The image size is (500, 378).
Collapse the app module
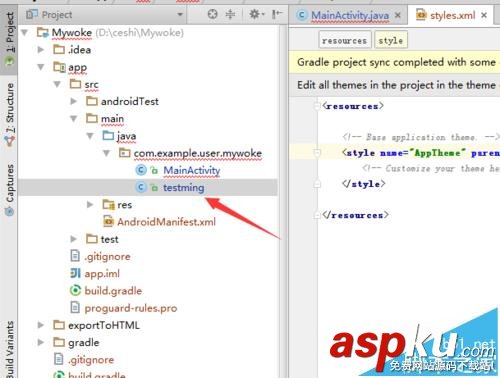tap(41, 67)
